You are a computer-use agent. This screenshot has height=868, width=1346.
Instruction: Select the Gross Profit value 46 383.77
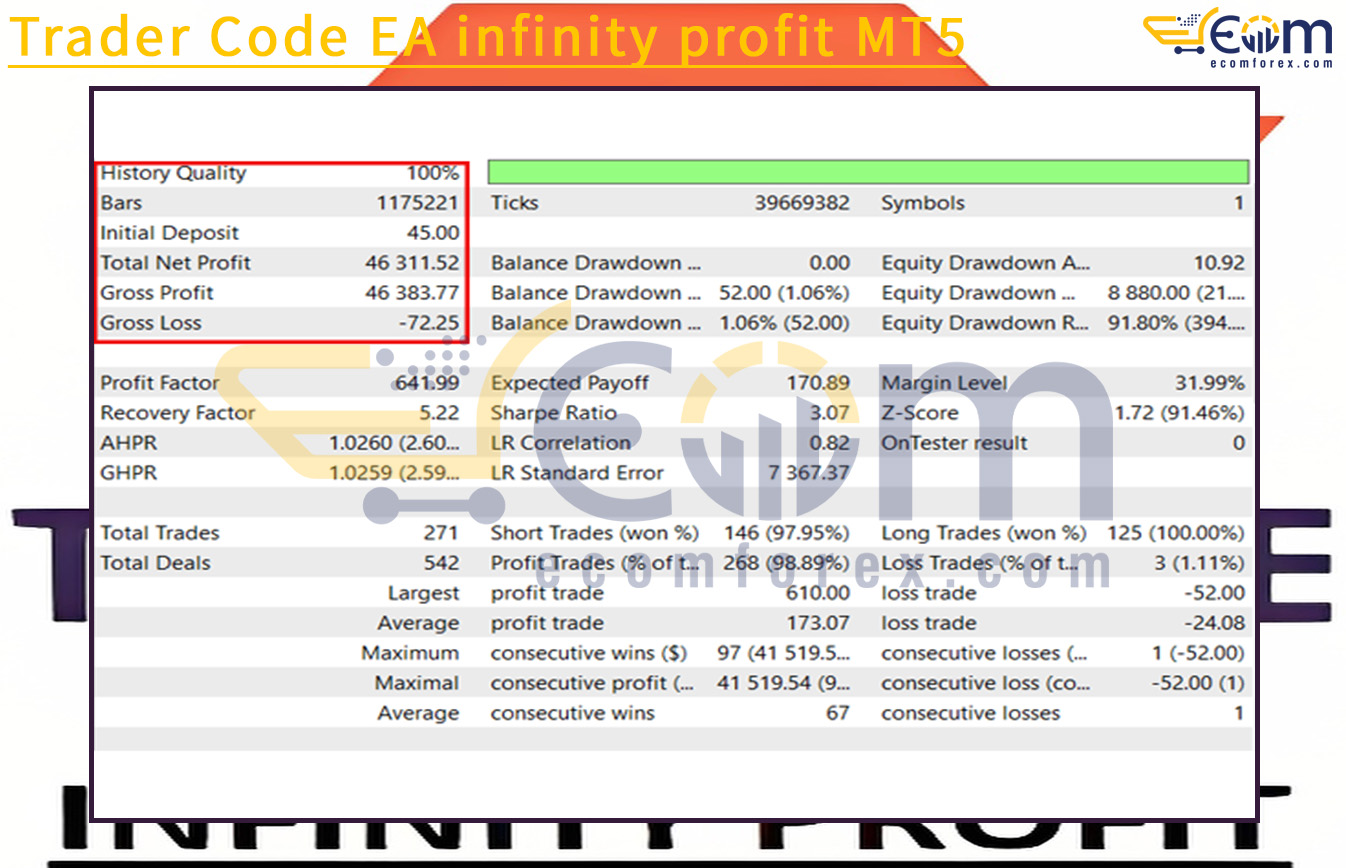412,293
